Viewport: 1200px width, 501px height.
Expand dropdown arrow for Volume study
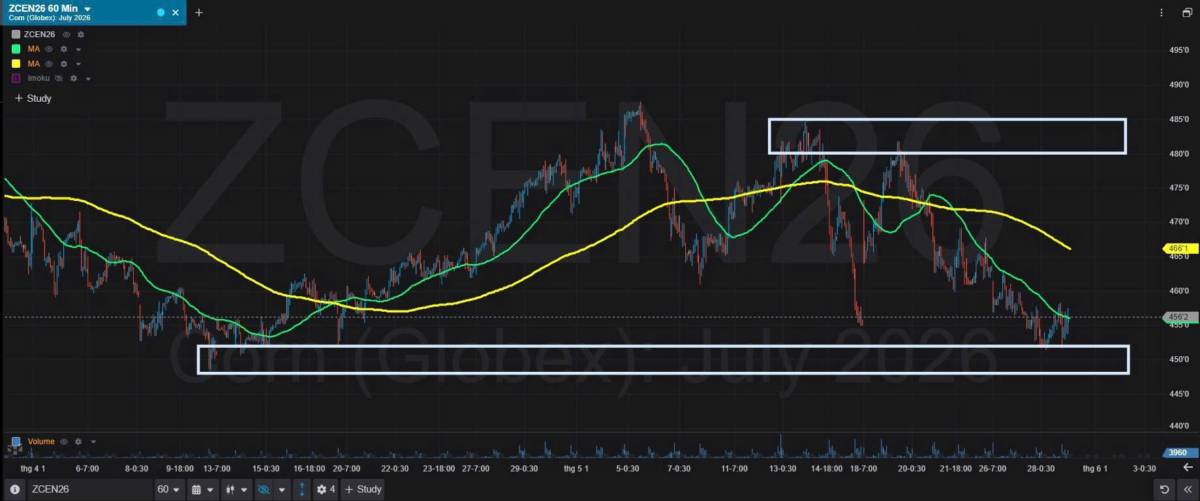pos(93,442)
